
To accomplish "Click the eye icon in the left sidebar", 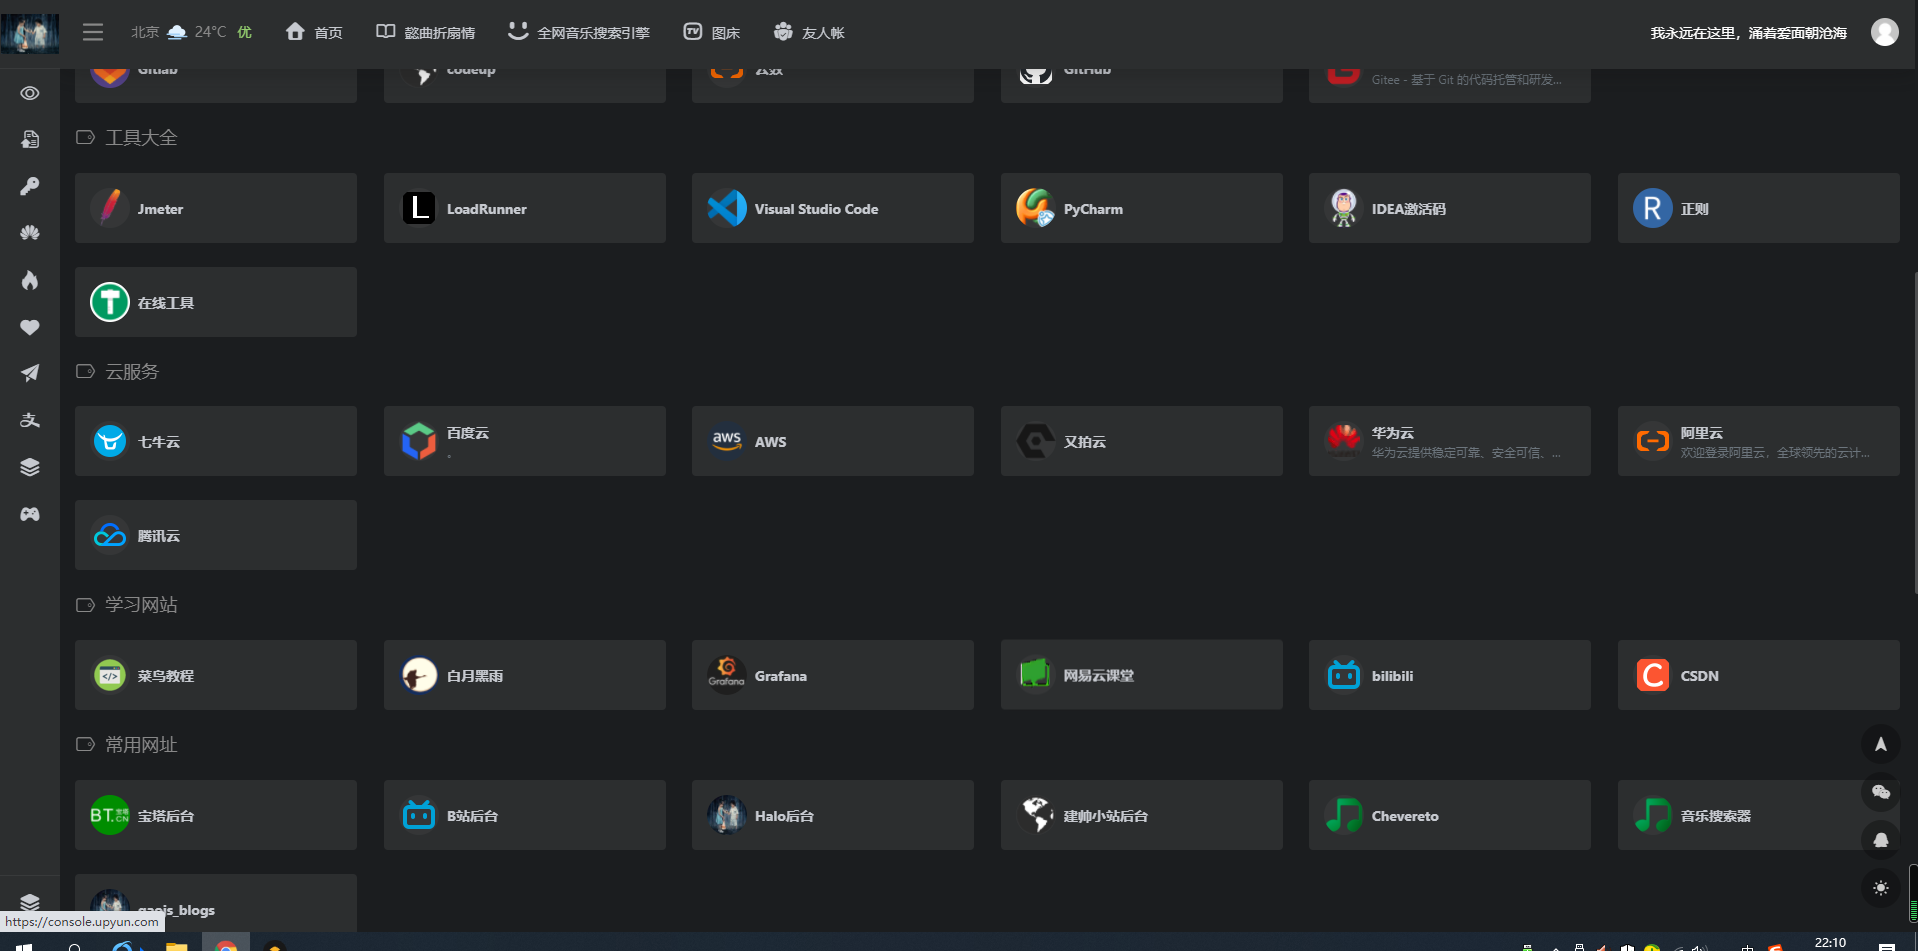I will [30, 93].
